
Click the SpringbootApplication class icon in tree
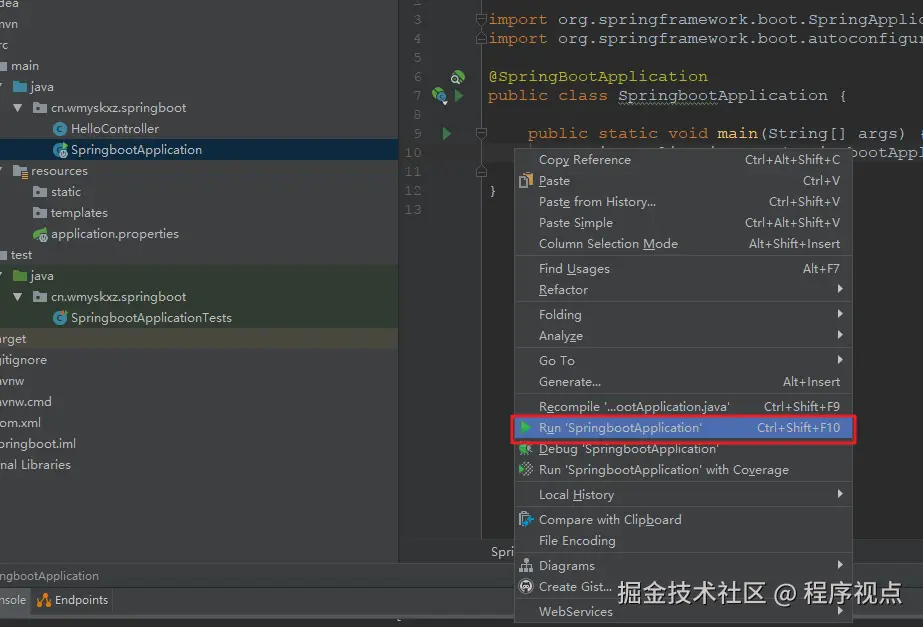(x=60, y=150)
